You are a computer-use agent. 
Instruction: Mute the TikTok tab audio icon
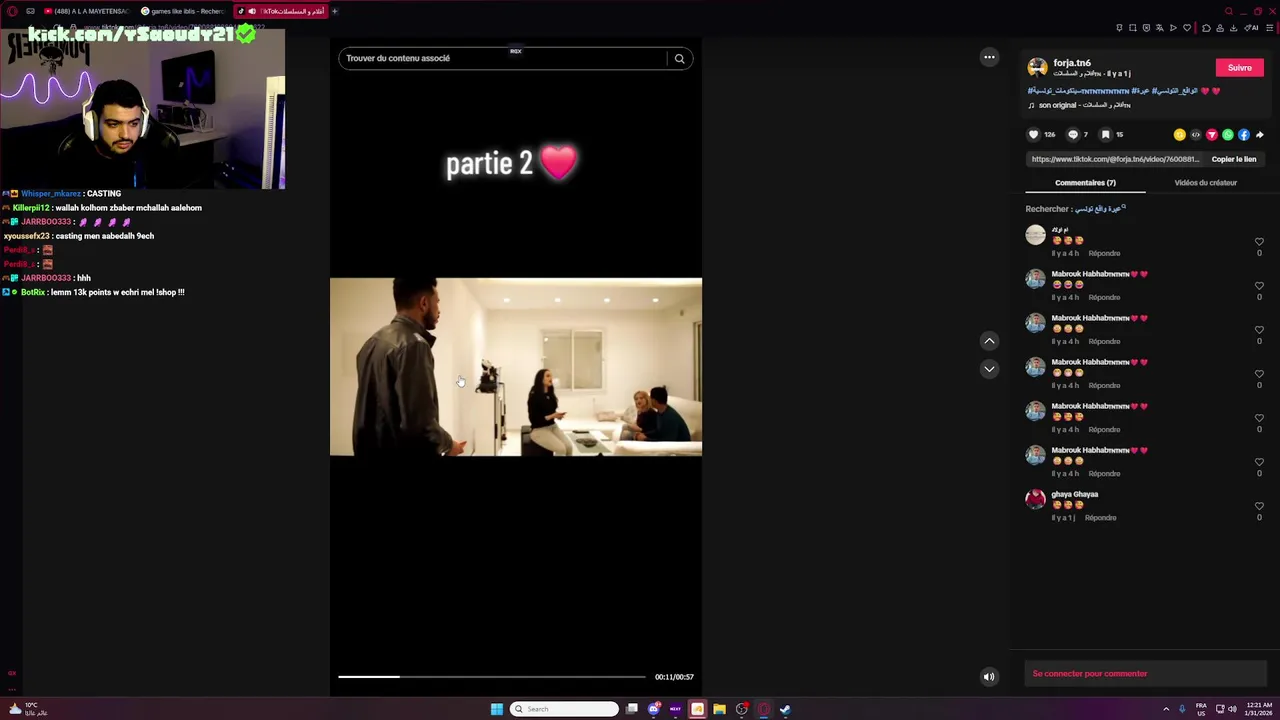tap(251, 11)
